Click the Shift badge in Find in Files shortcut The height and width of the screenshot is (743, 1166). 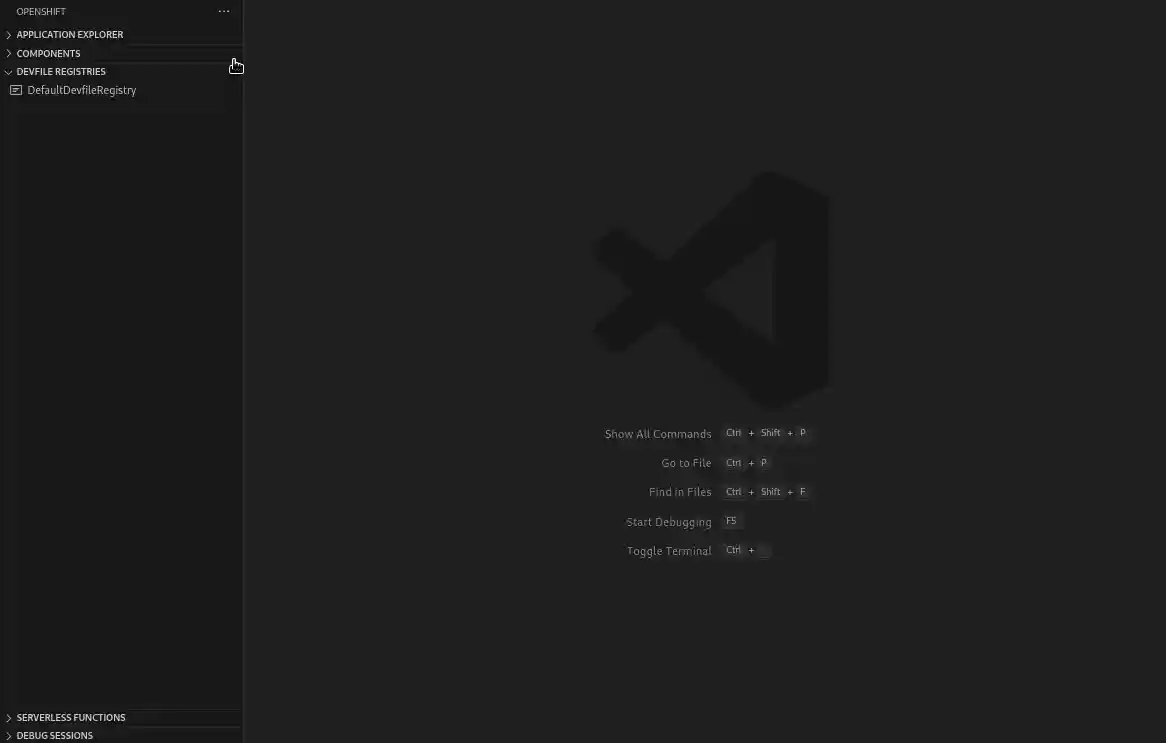[770, 491]
